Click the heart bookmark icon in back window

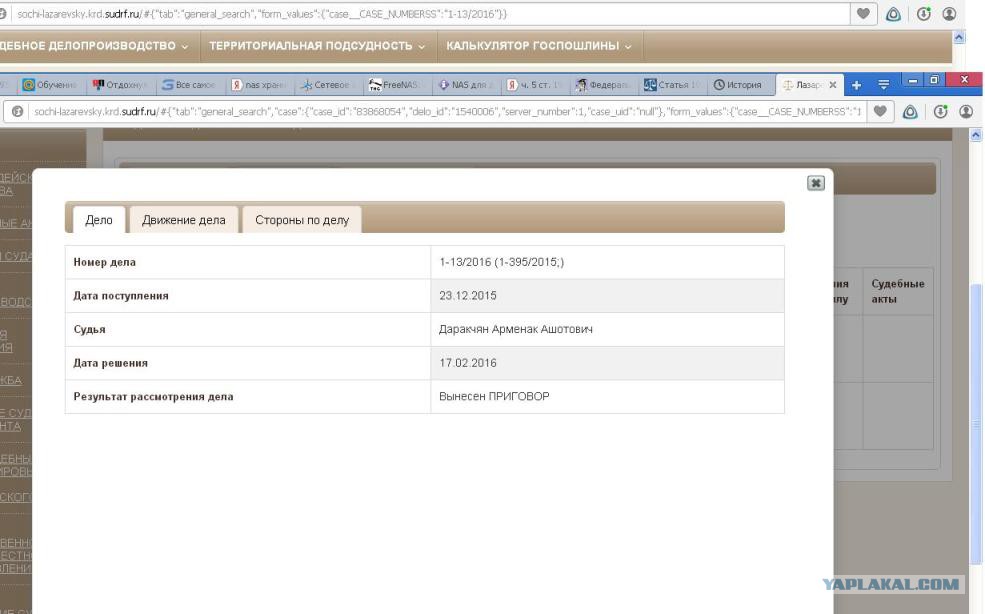tap(863, 14)
